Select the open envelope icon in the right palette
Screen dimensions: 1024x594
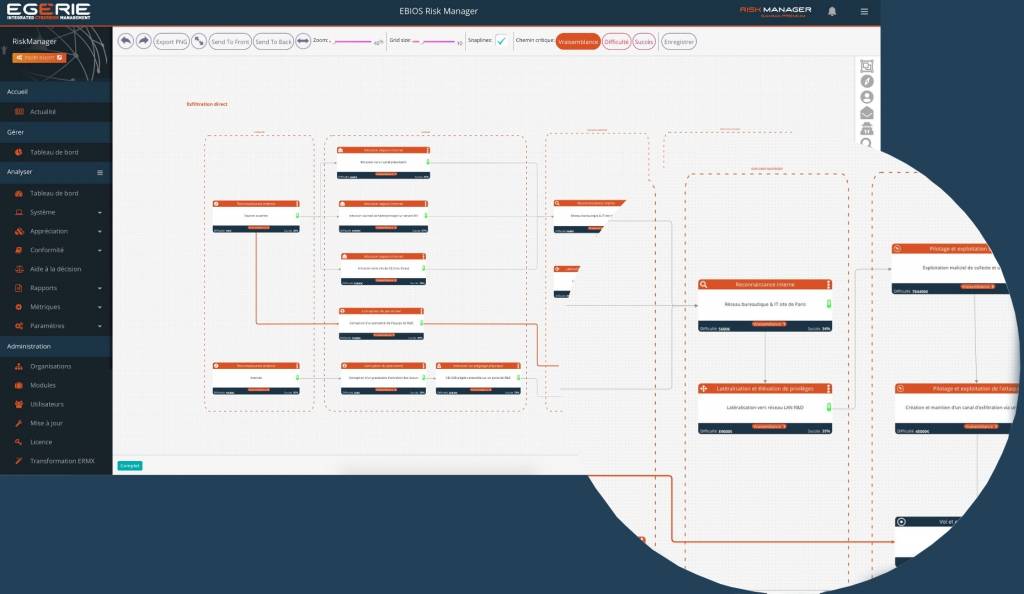coord(867,113)
